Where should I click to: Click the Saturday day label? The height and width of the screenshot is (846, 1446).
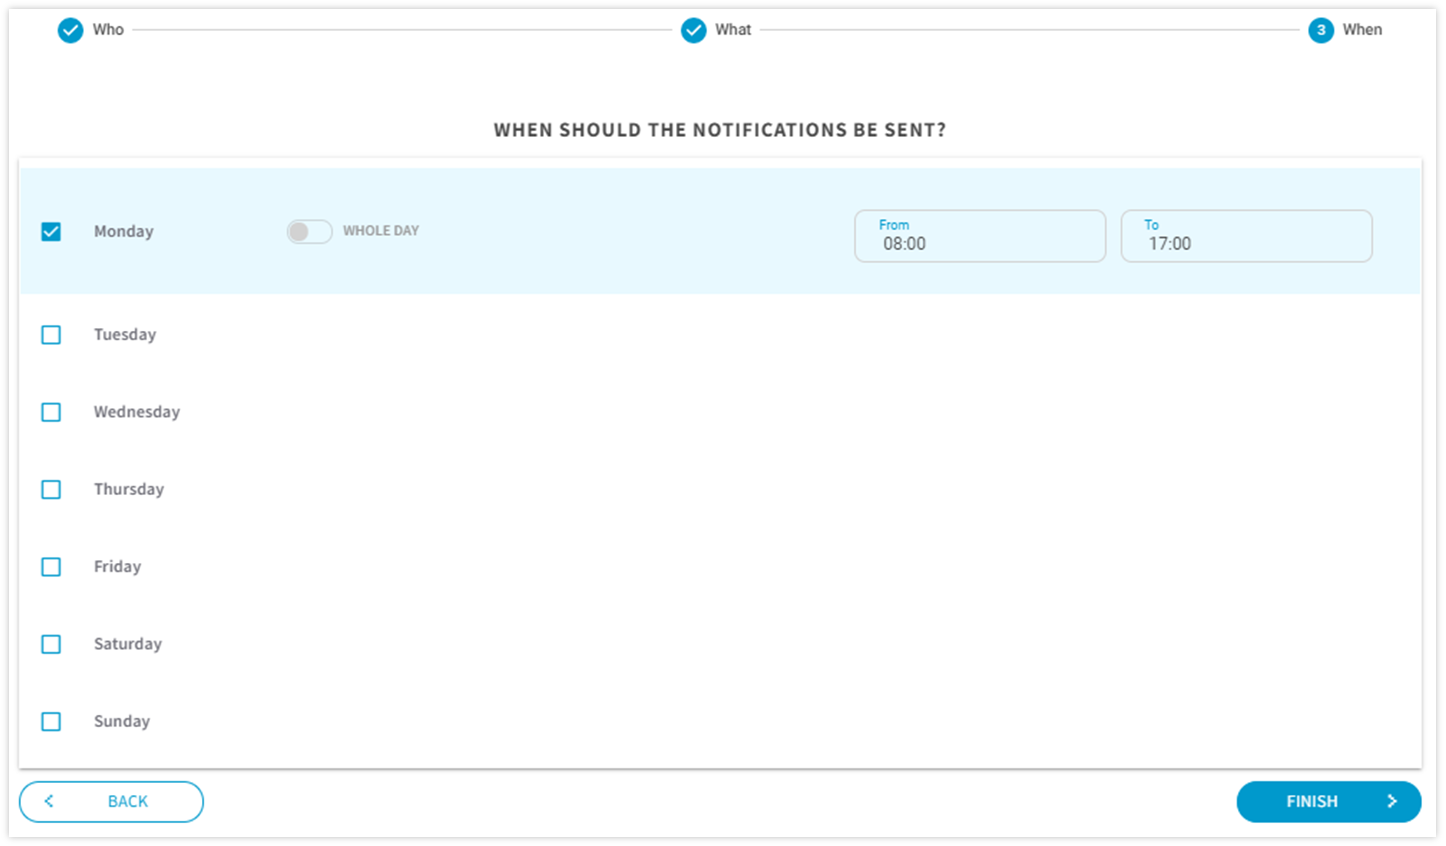point(128,644)
